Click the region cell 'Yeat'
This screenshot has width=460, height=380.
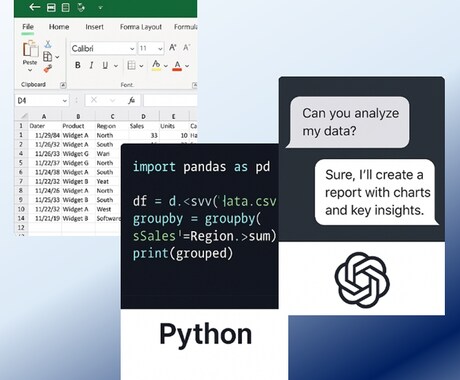108,181
